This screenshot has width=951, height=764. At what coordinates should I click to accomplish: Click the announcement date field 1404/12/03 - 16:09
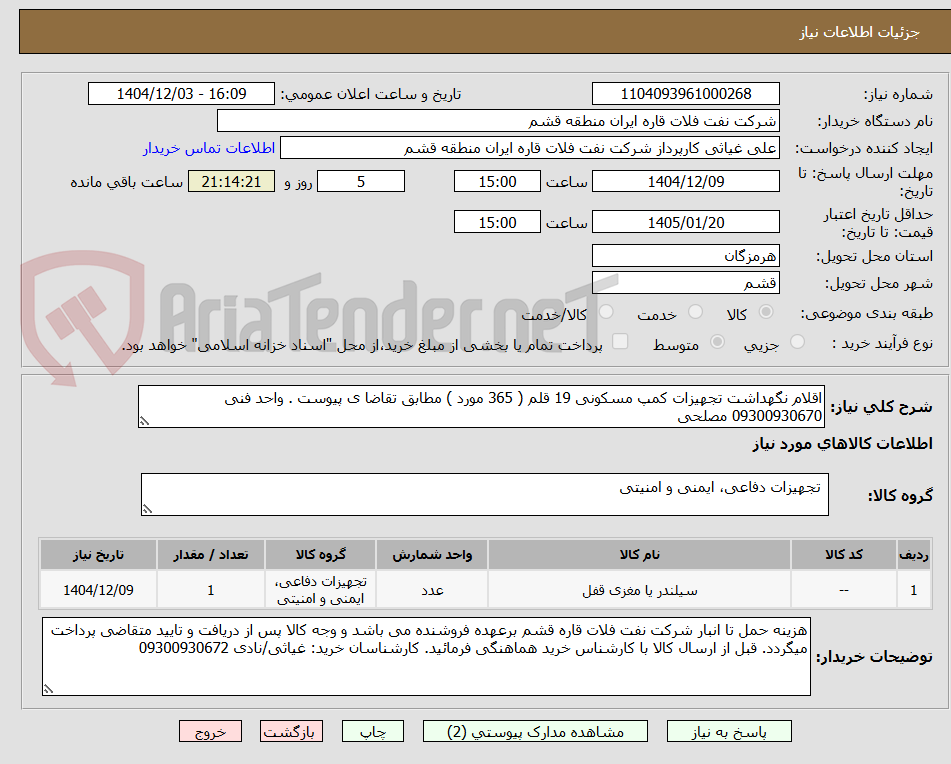[181, 94]
